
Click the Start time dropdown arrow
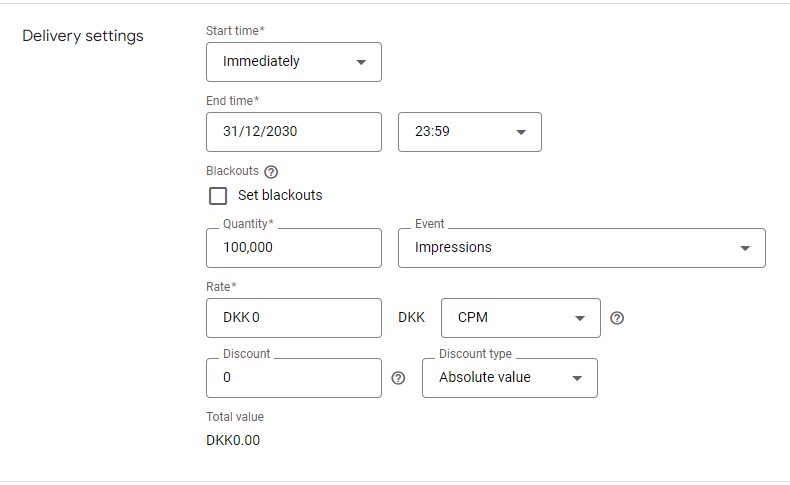pyautogui.click(x=361, y=62)
